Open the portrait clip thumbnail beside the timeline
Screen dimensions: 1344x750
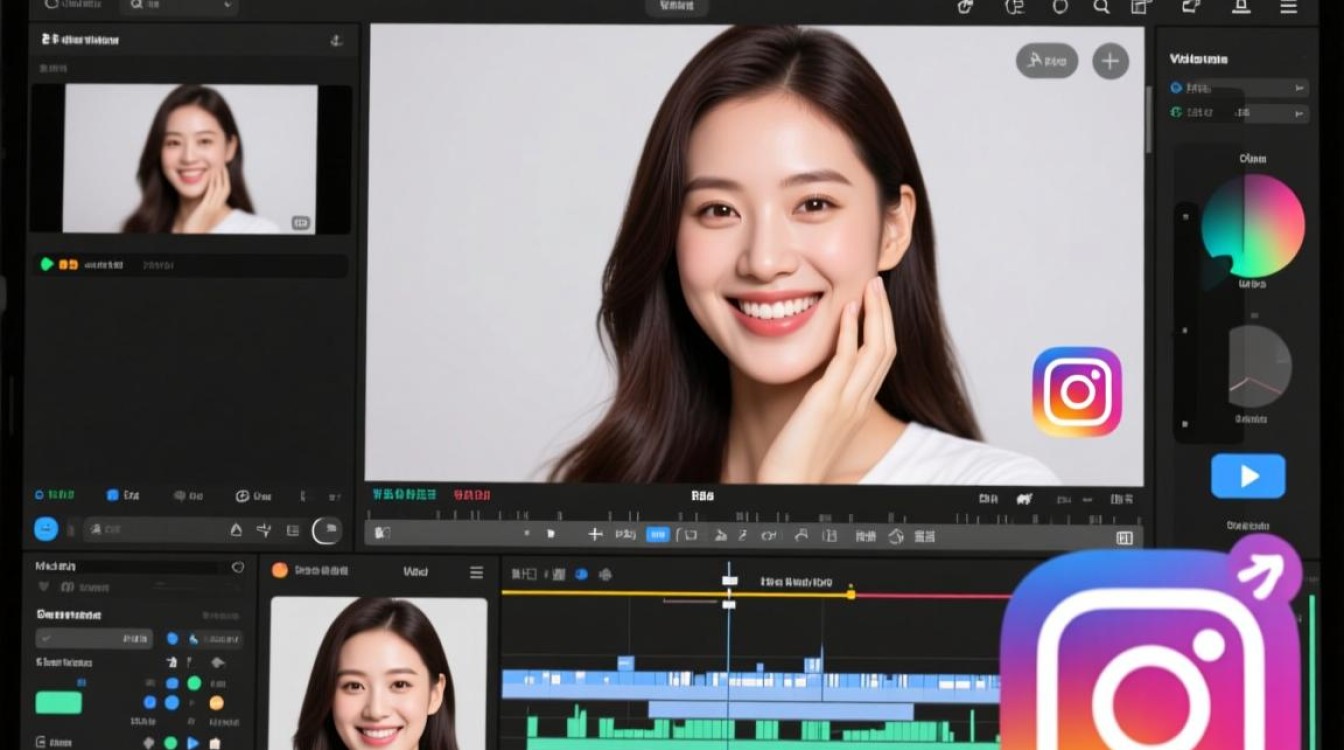click(378, 674)
